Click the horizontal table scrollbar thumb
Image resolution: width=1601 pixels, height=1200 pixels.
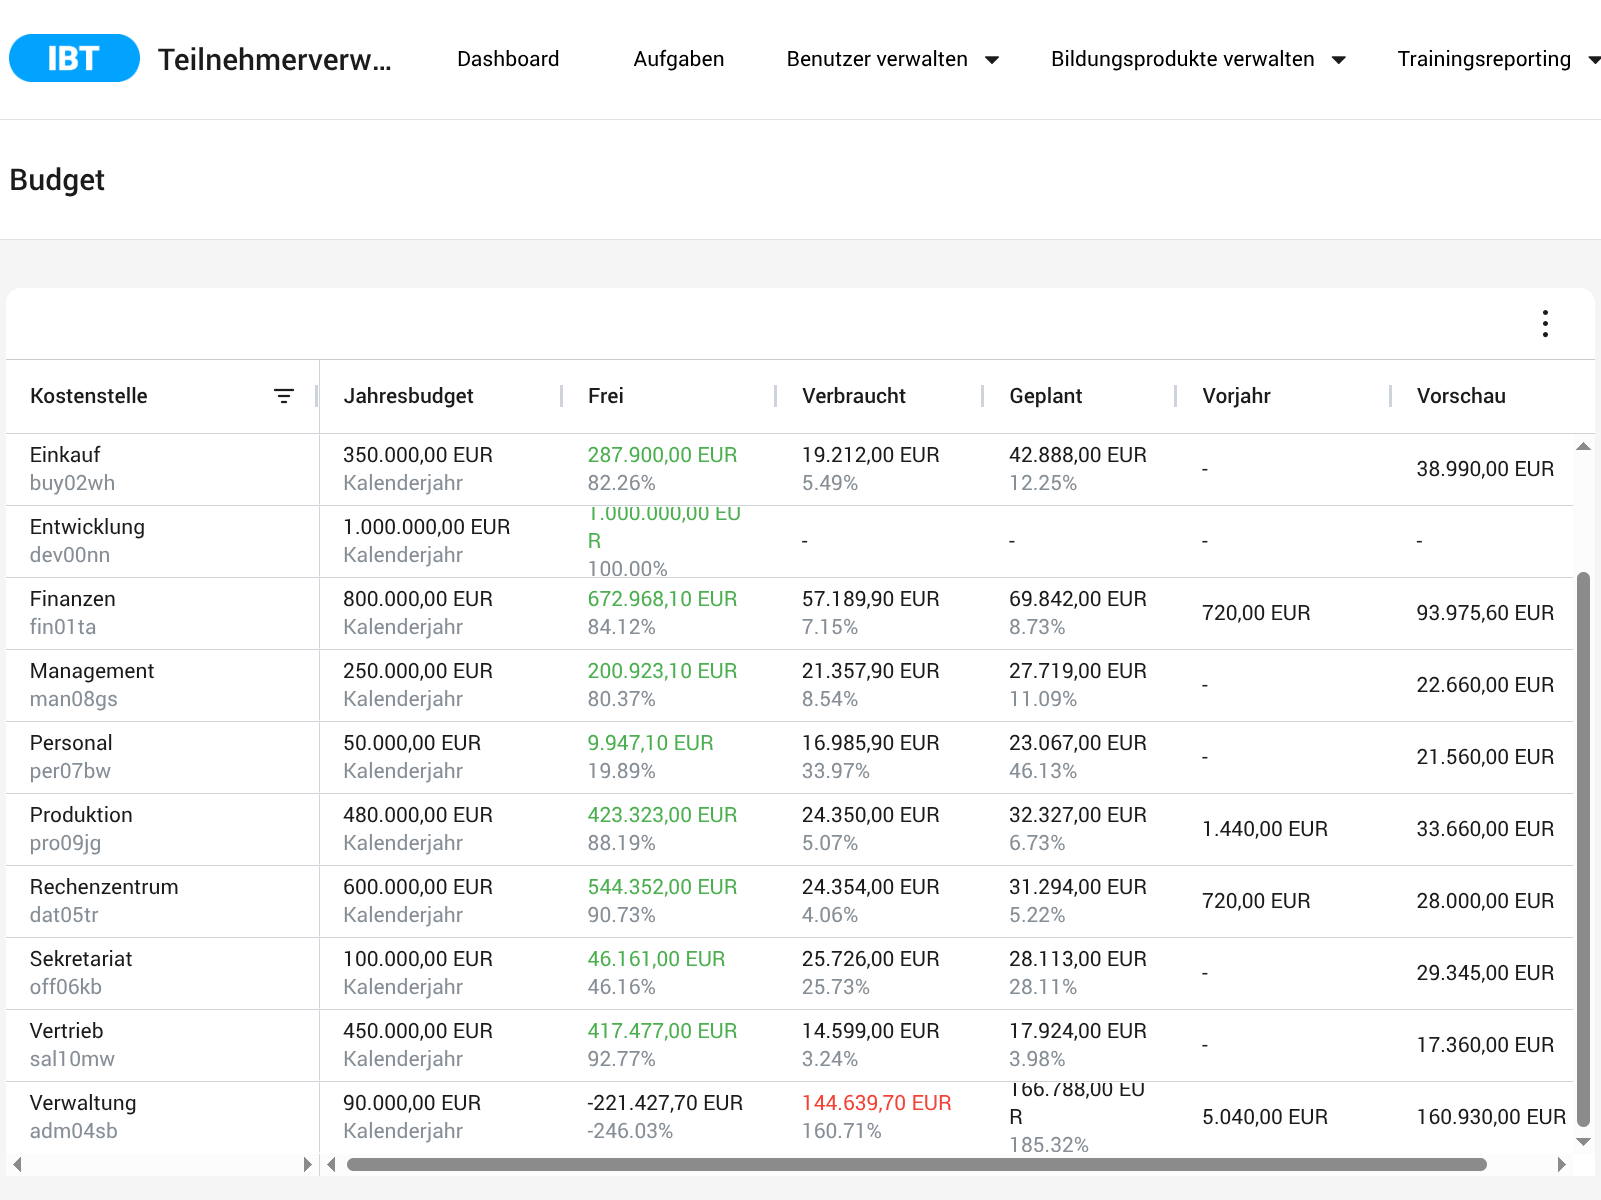[916, 1164]
